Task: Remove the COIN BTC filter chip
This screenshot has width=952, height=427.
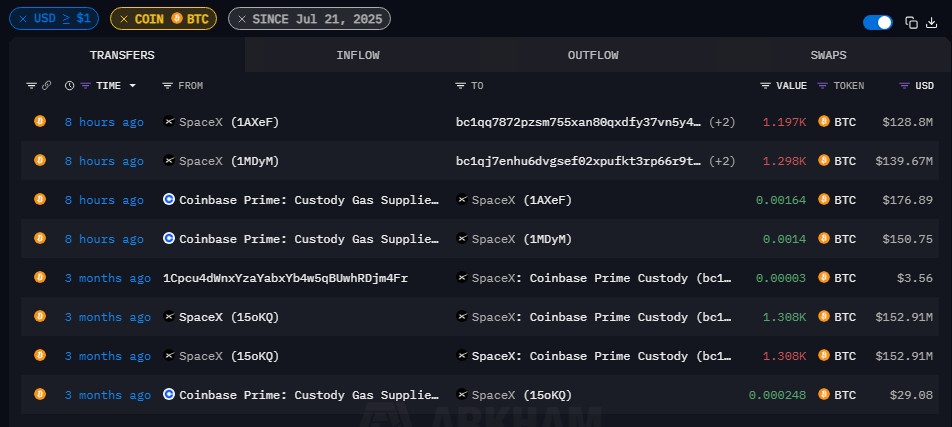Action: 125,18
